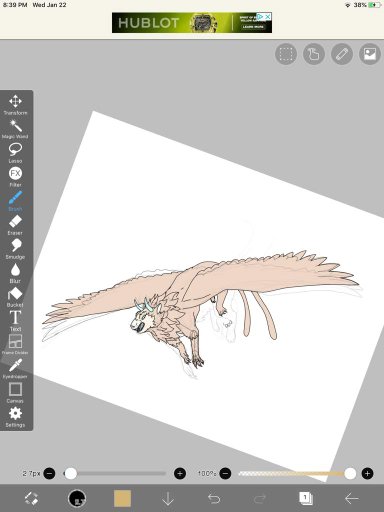The height and width of the screenshot is (512, 384).
Task: Select the Blur droplet tool
Action: click(x=15, y=273)
